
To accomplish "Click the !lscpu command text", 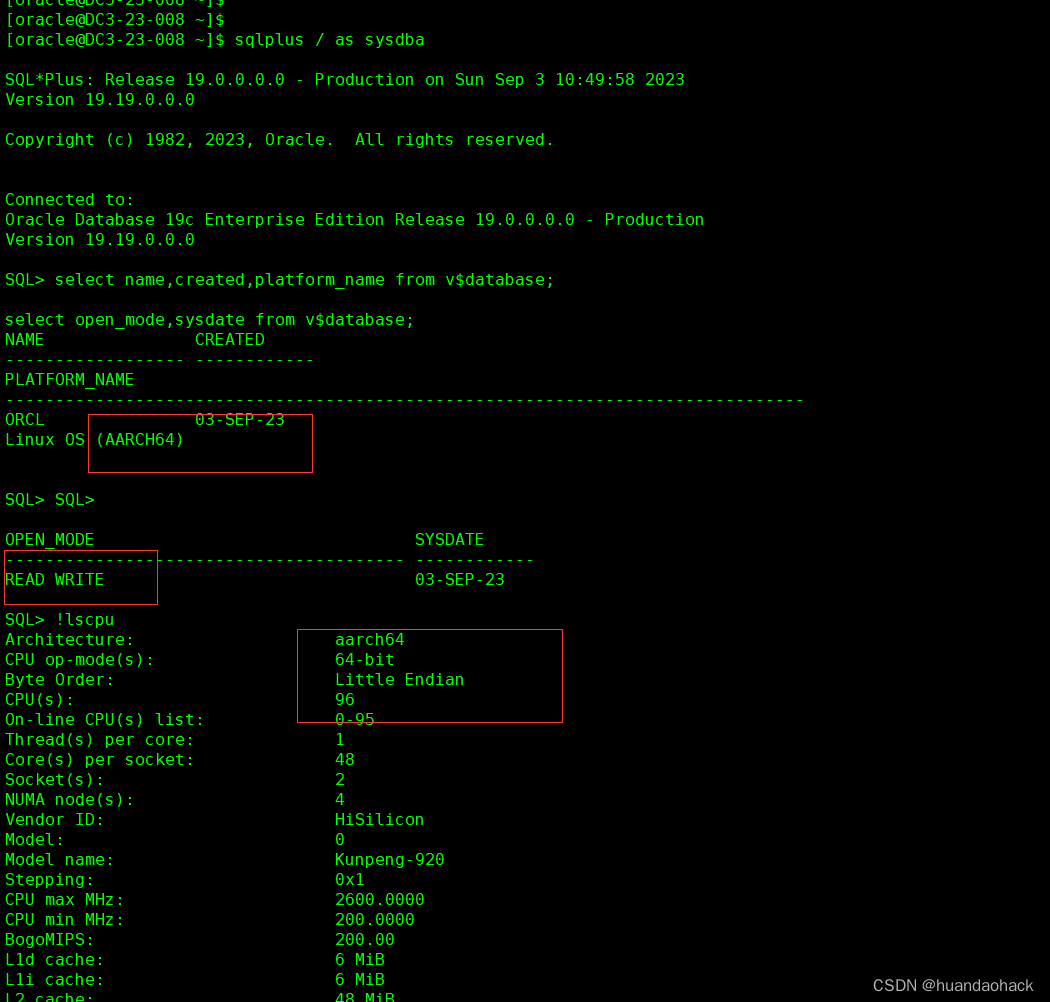I will 85,619.
